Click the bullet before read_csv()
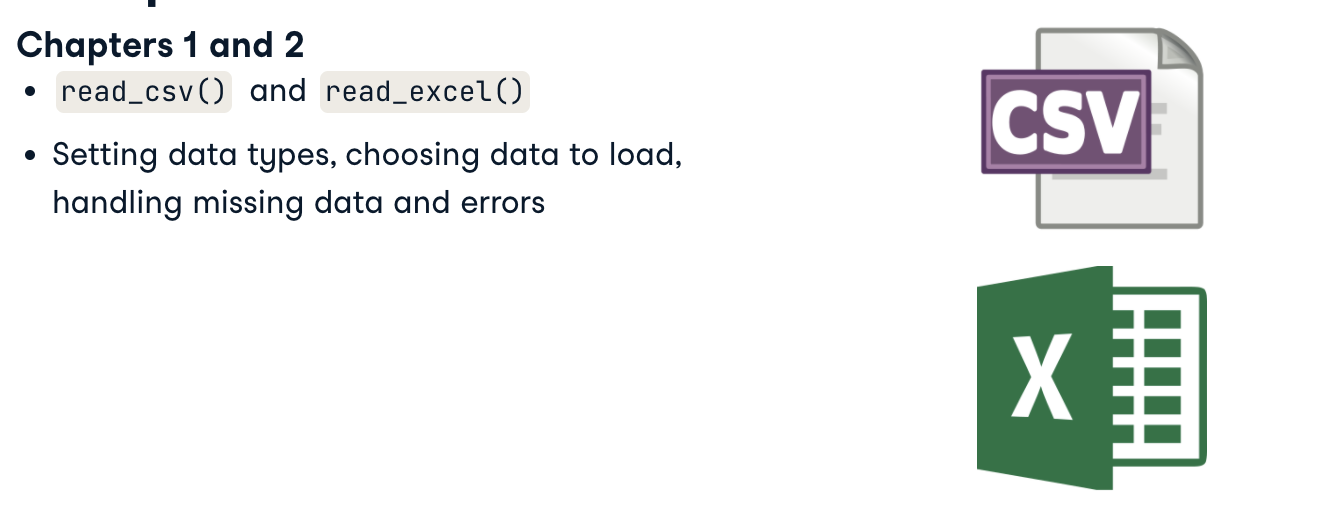The image size is (1324, 530). tap(32, 92)
